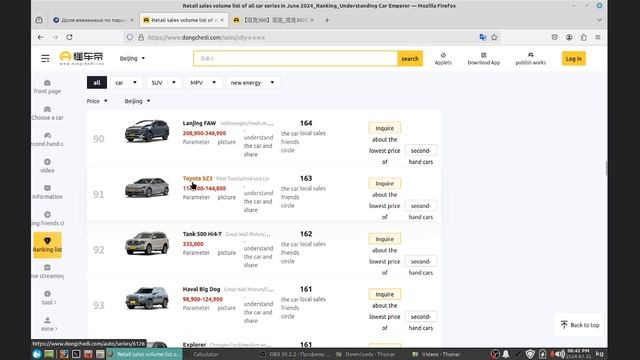The height and width of the screenshot is (360, 640).
Task: Click Inquire for Lanjing FAW
Action: (x=384, y=128)
